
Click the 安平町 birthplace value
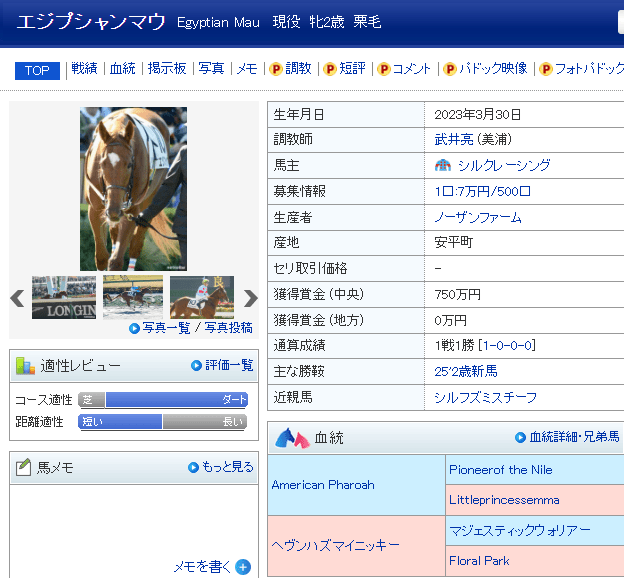pyautogui.click(x=454, y=242)
